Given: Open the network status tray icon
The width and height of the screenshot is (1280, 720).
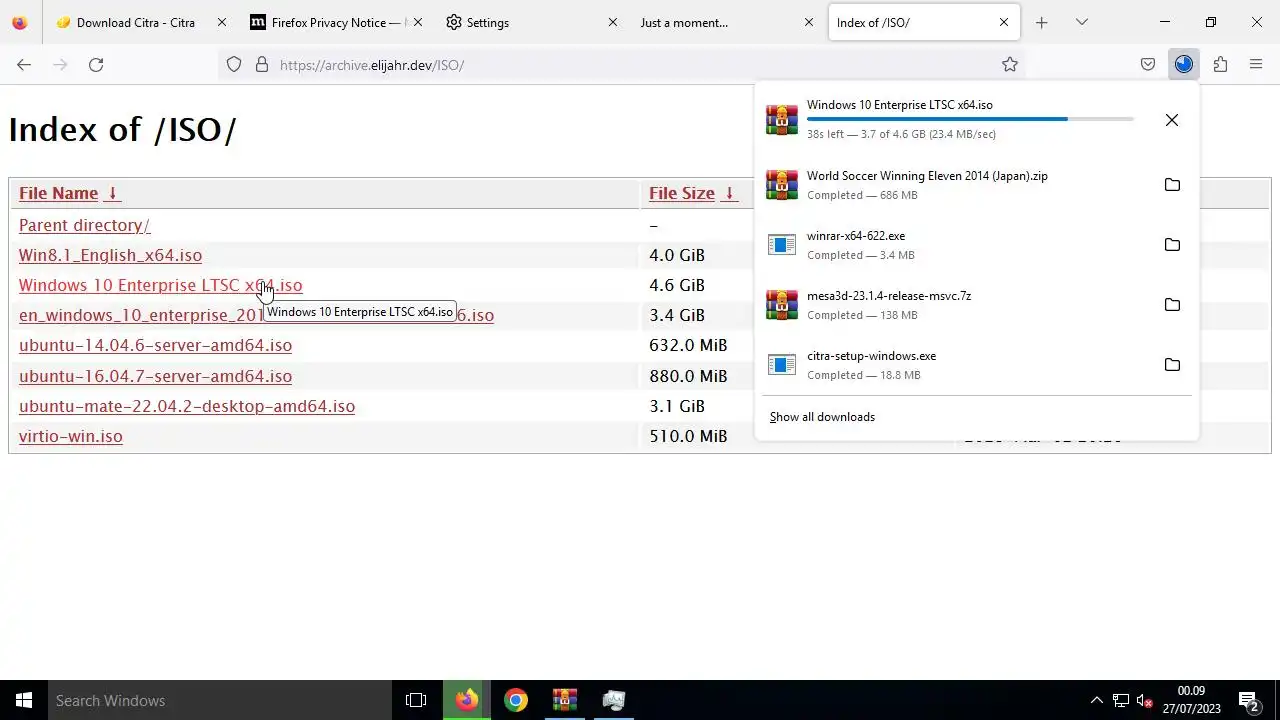Looking at the screenshot, I should coord(1121,700).
